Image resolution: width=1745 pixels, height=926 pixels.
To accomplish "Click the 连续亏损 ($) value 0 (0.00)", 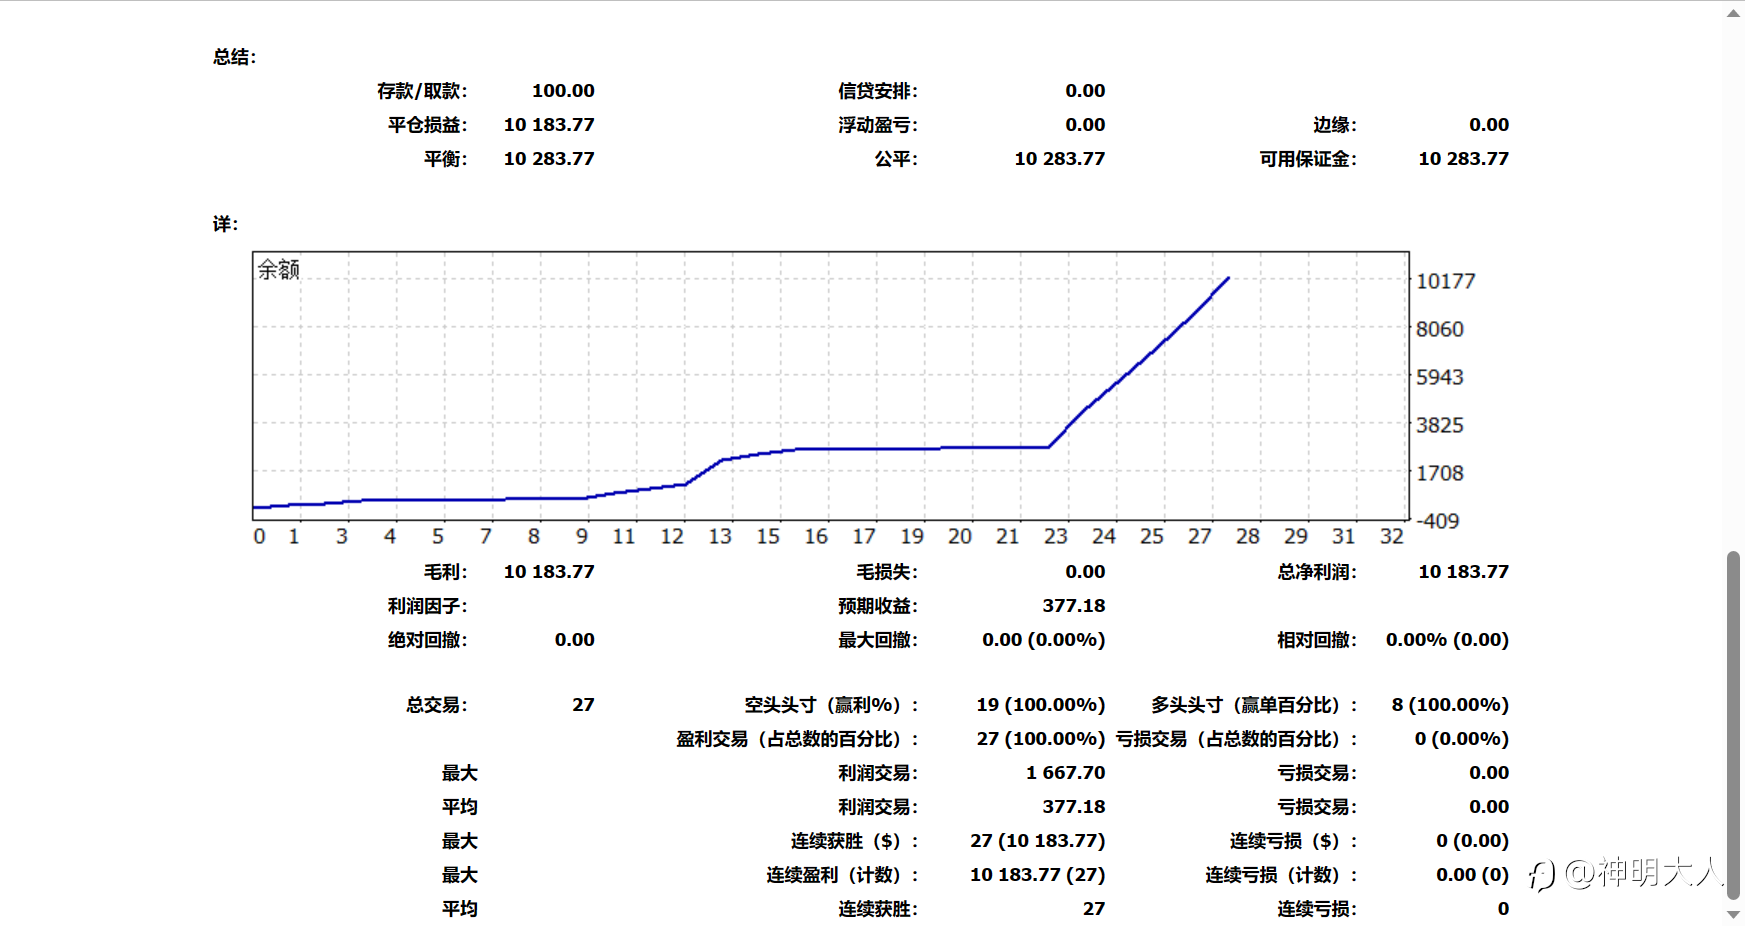I will tap(1473, 841).
